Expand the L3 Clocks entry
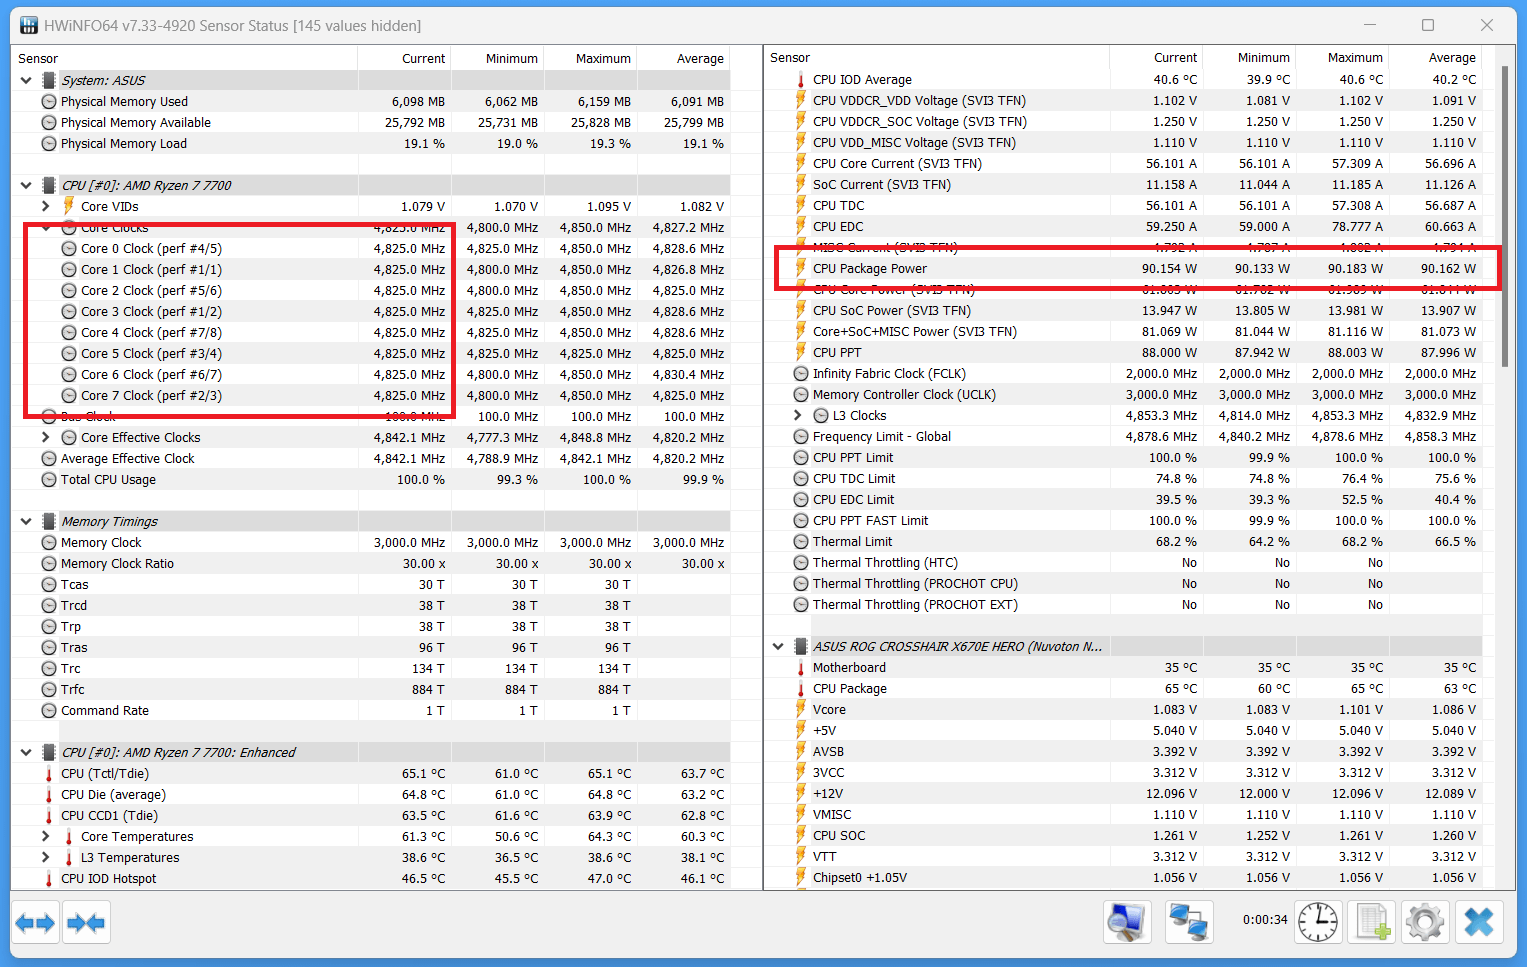This screenshot has height=967, width=1527. (x=798, y=415)
